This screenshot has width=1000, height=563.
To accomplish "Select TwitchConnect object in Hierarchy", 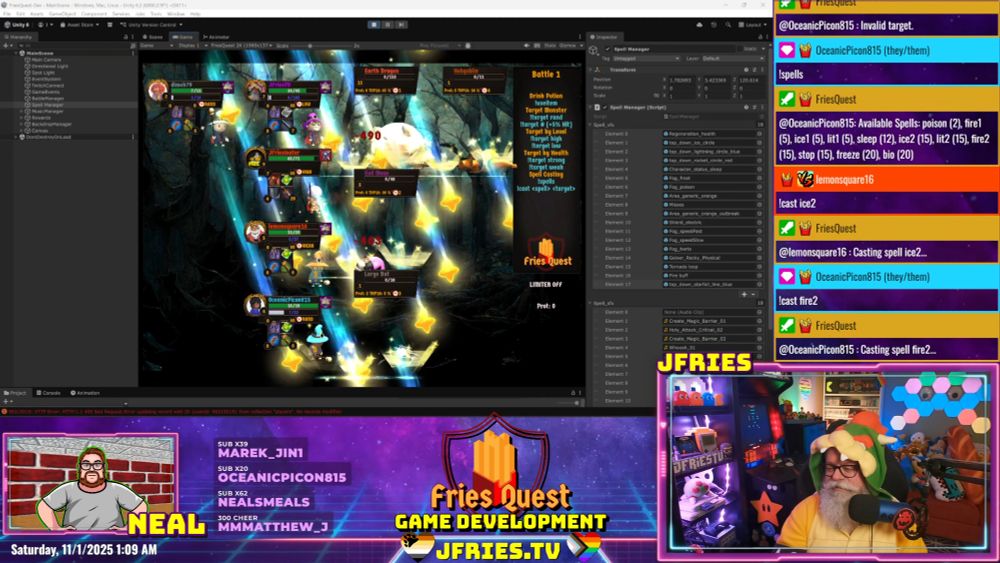I will point(47,85).
